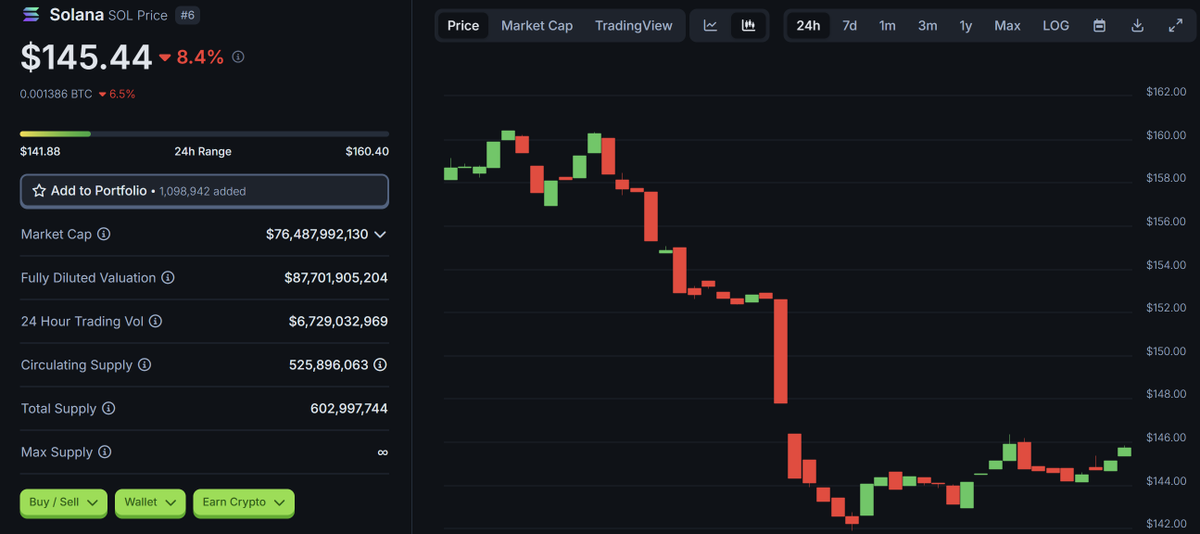Click the $87,701,905,204 valuation value
The image size is (1200, 534).
pyautogui.click(x=336, y=278)
